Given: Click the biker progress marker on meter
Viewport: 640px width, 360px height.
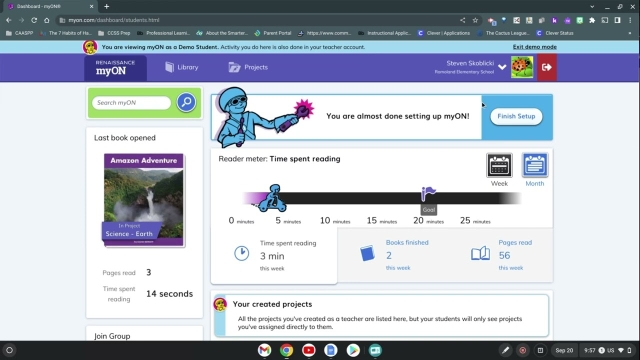Looking at the screenshot, I should pos(273,198).
